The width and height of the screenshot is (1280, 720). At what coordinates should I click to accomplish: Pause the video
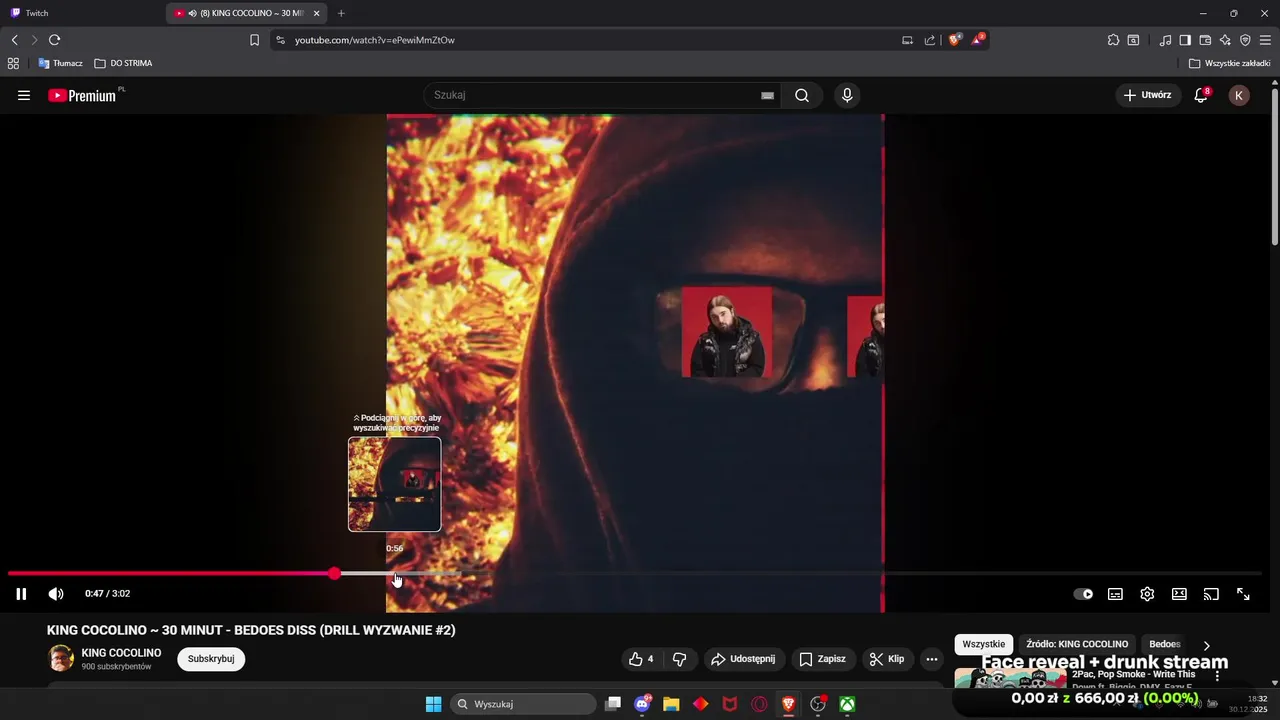21,594
